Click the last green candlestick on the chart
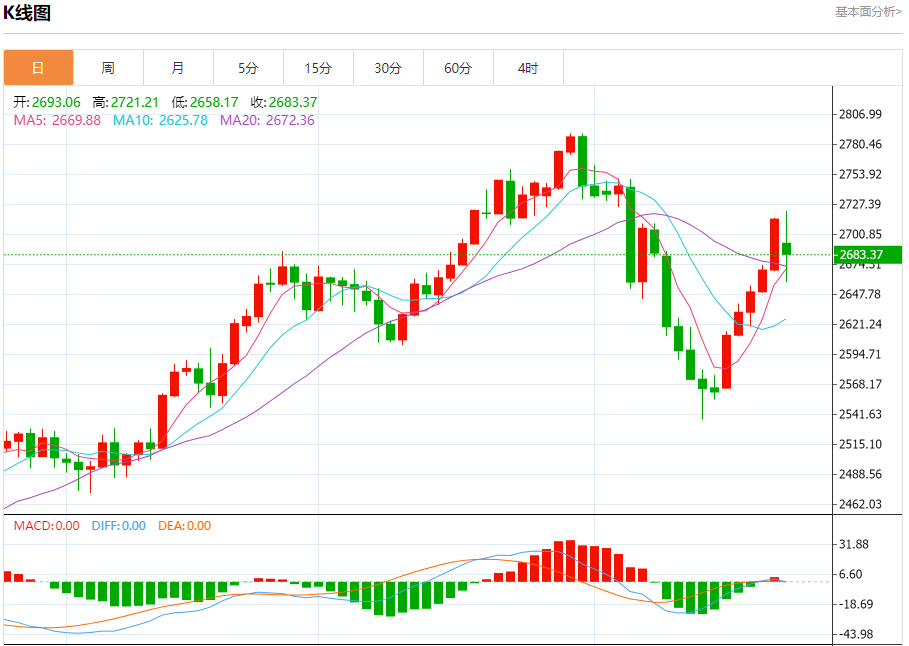Image resolution: width=909 pixels, height=646 pixels. click(x=787, y=248)
